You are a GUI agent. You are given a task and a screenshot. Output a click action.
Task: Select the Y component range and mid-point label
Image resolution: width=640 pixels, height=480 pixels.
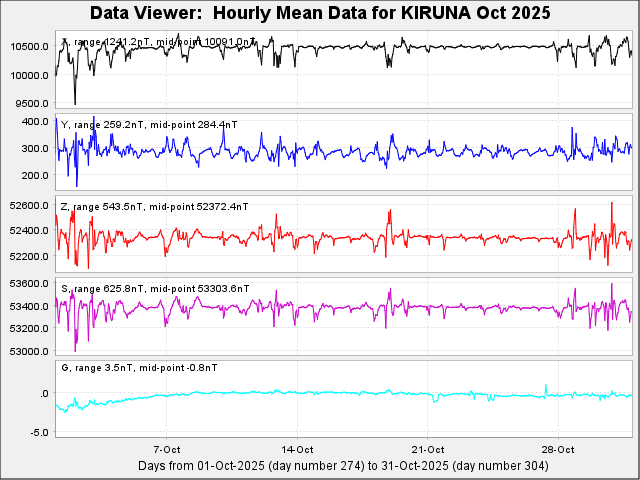coord(150,124)
